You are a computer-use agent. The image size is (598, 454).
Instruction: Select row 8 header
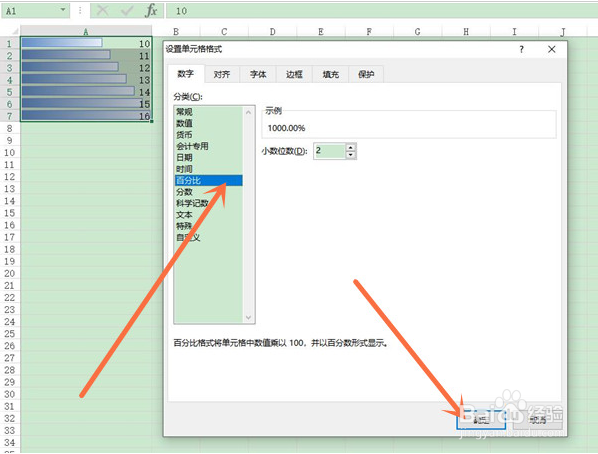pos(10,128)
